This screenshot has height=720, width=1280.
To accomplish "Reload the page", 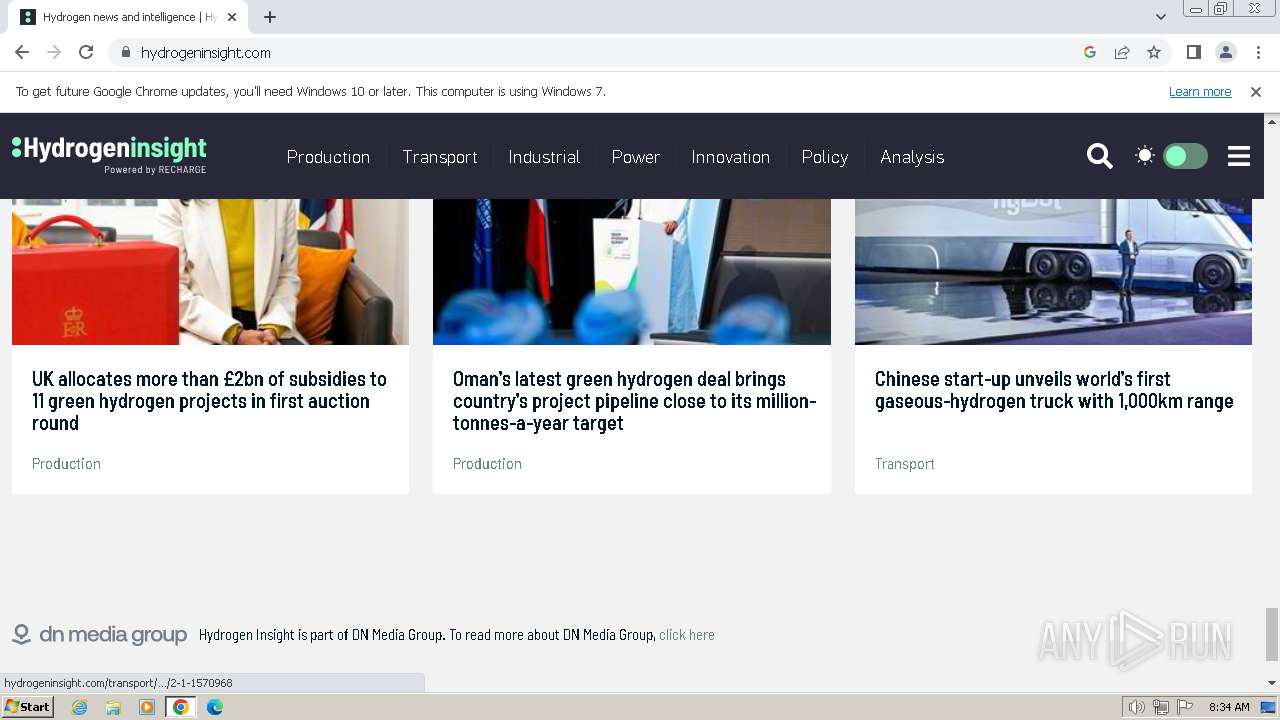I will coord(86,52).
